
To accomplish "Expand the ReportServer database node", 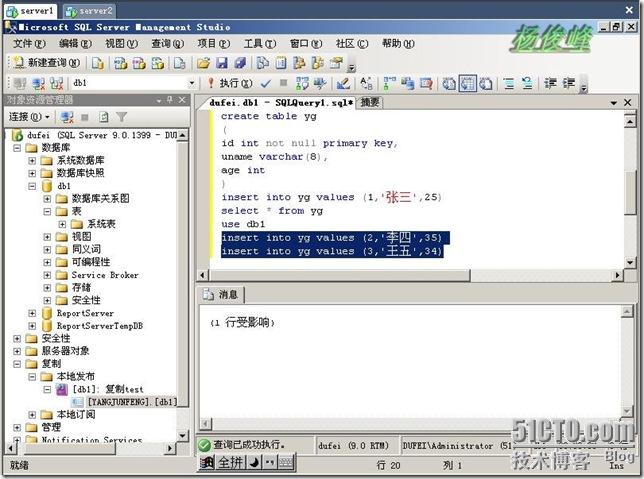I will click(32, 313).
